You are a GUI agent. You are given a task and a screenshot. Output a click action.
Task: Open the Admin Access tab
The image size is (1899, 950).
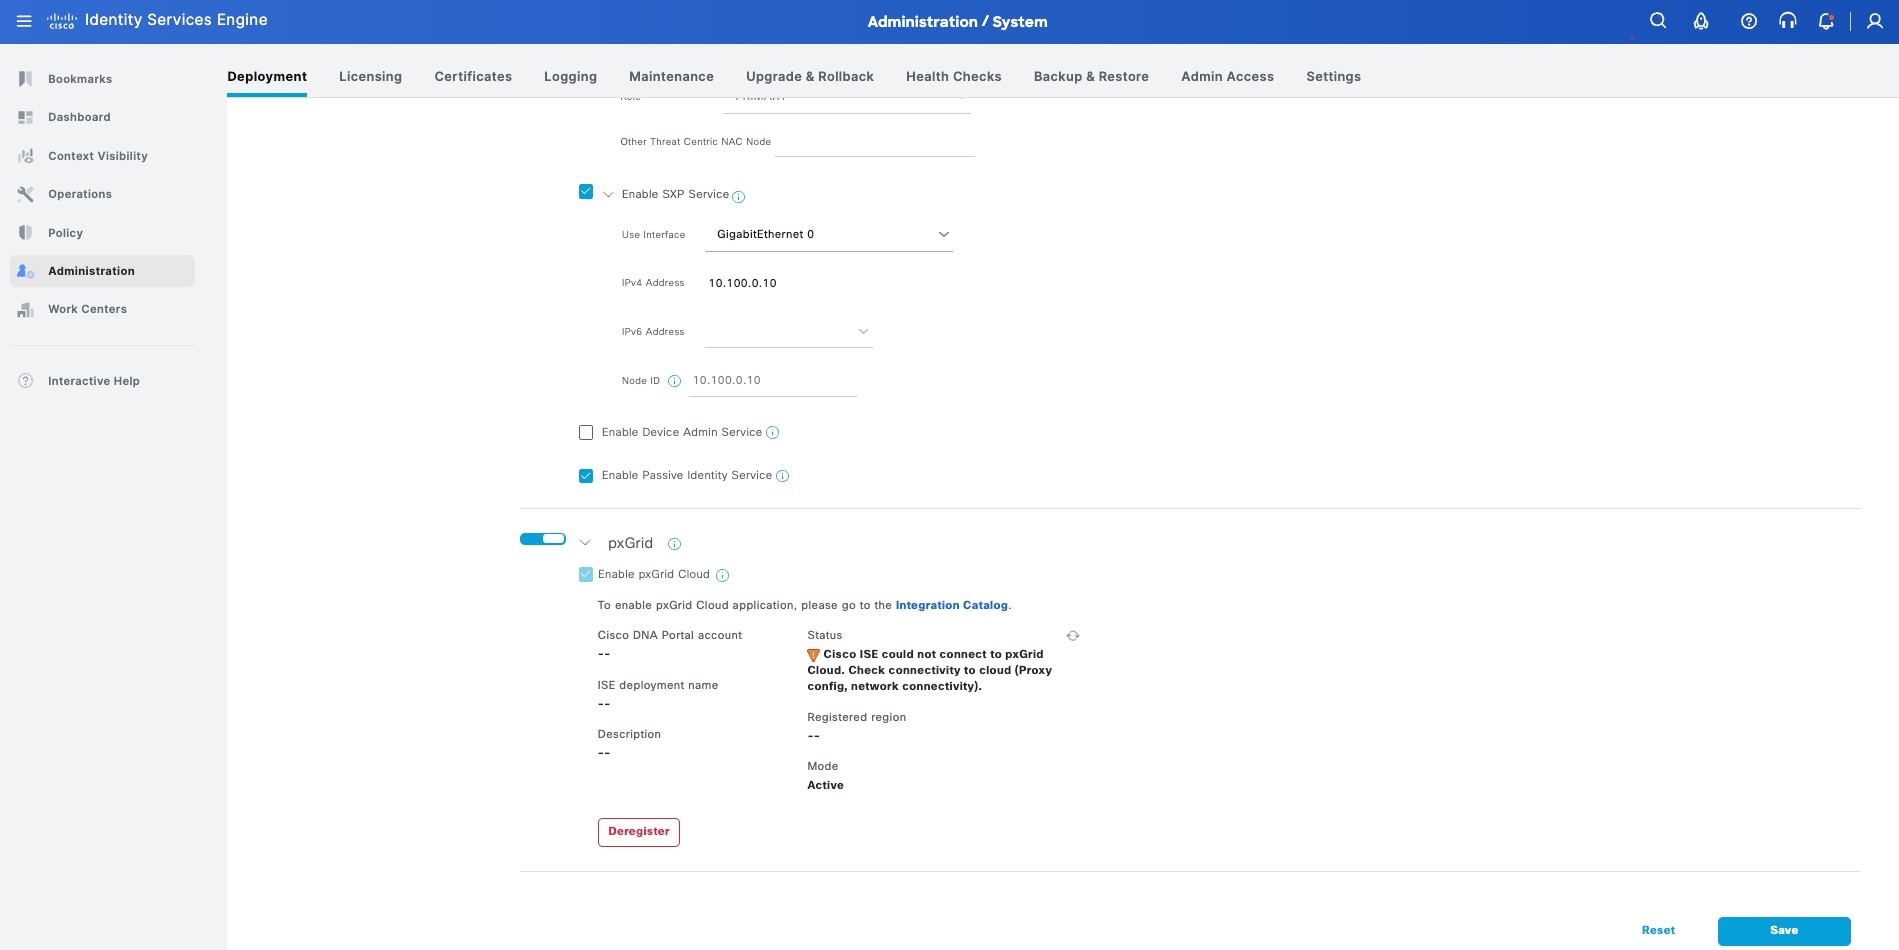coord(1227,76)
